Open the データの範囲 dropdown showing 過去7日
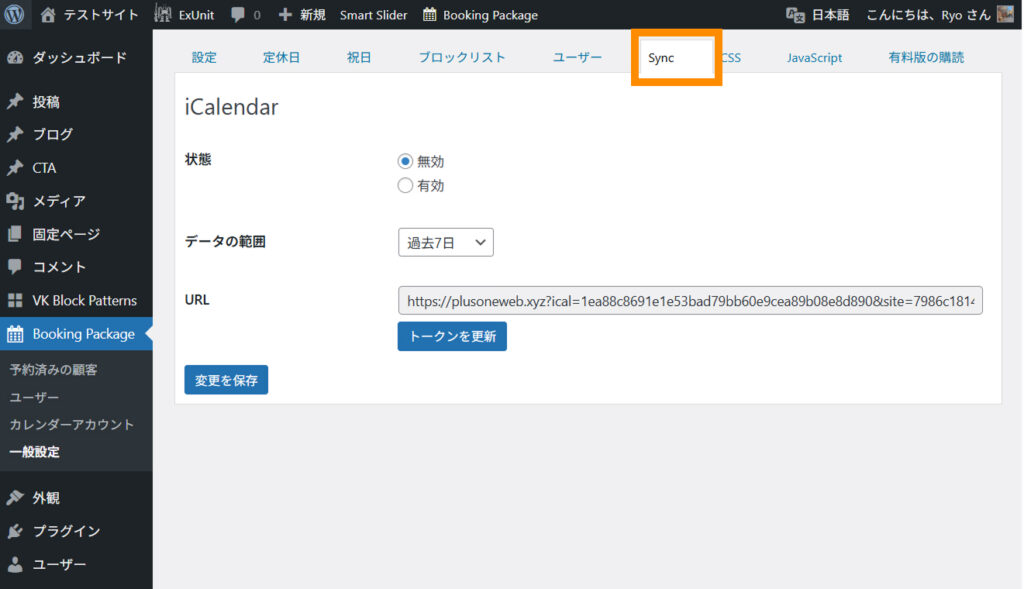Viewport: 1024px width, 589px height. 445,242
